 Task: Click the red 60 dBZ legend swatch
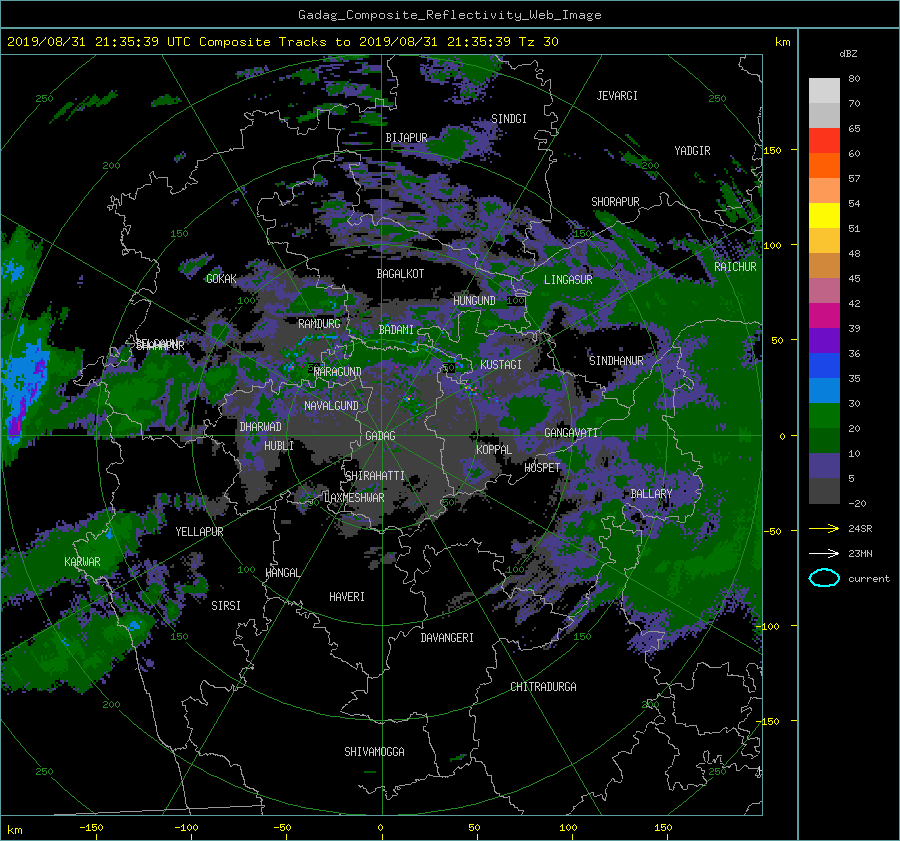pos(824,141)
